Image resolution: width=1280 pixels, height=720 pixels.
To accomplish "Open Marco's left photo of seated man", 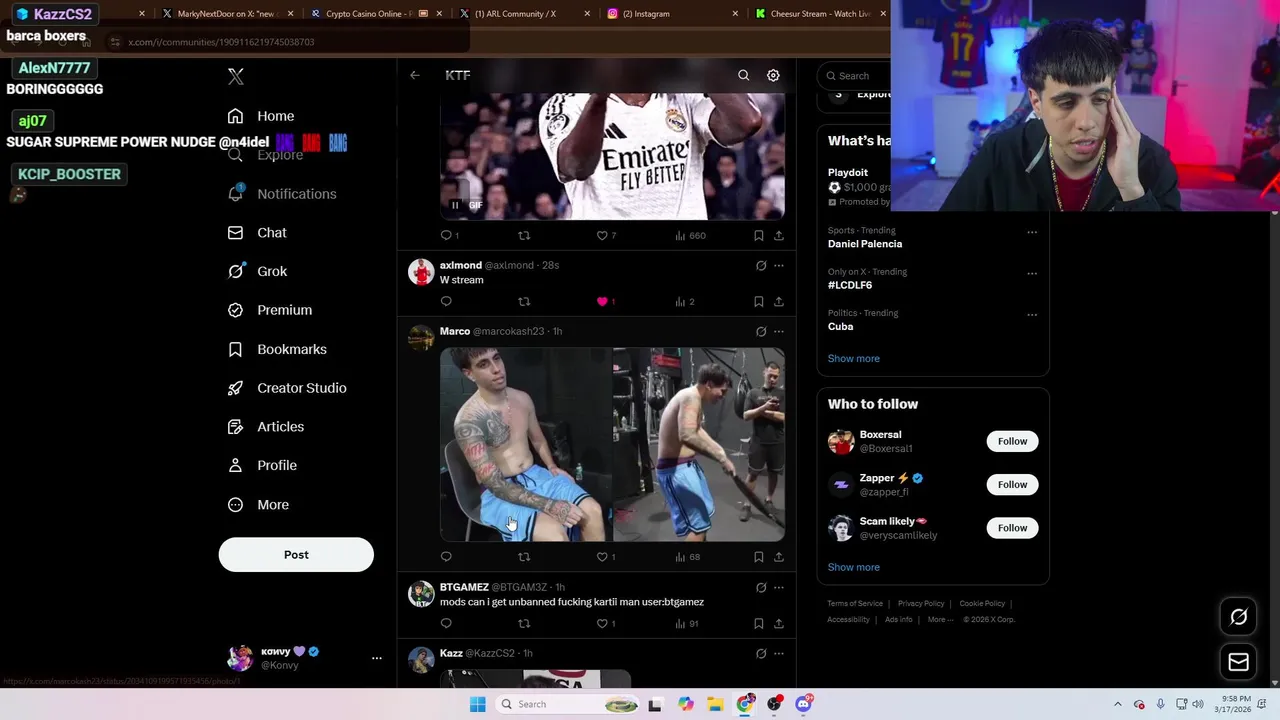I will (526, 445).
